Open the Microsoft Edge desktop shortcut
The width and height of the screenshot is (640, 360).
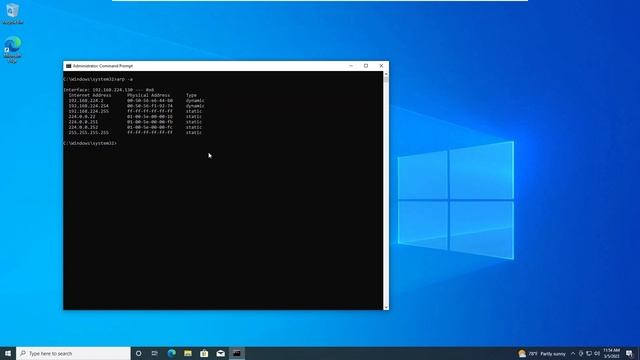pyautogui.click(x=13, y=50)
